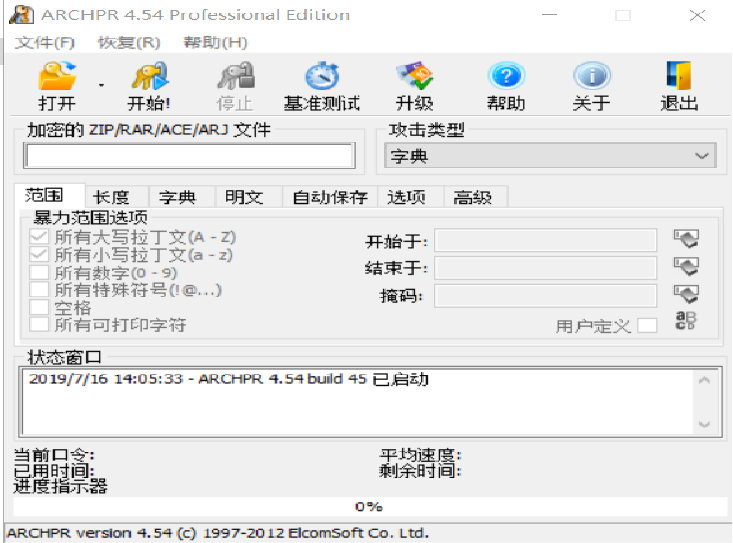The image size is (733, 543).
Task: Toggle 所有大写拉丁文(A - Z) checkbox
Action: coord(39,236)
